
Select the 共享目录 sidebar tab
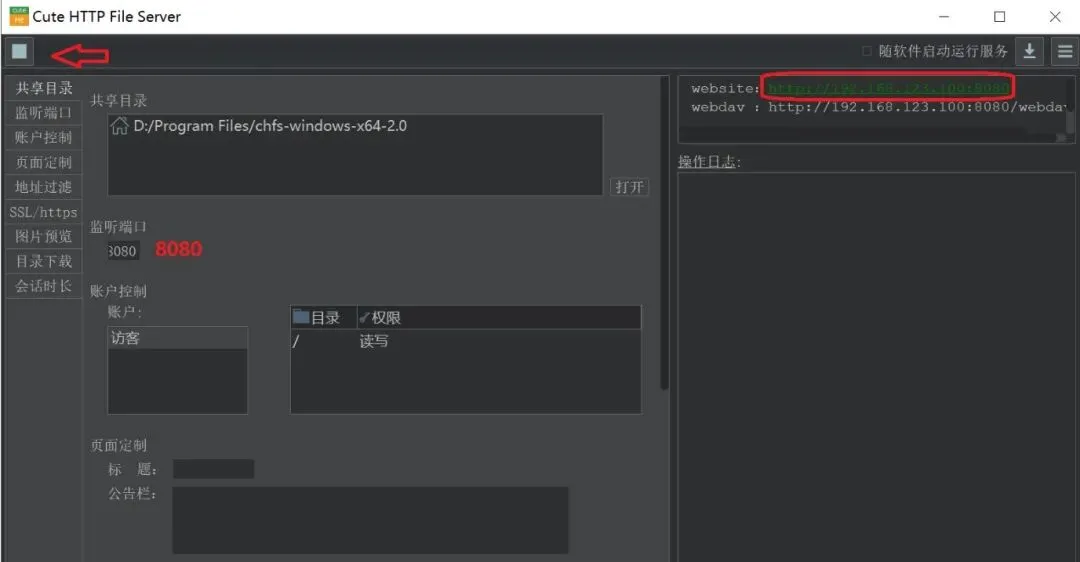coord(44,88)
